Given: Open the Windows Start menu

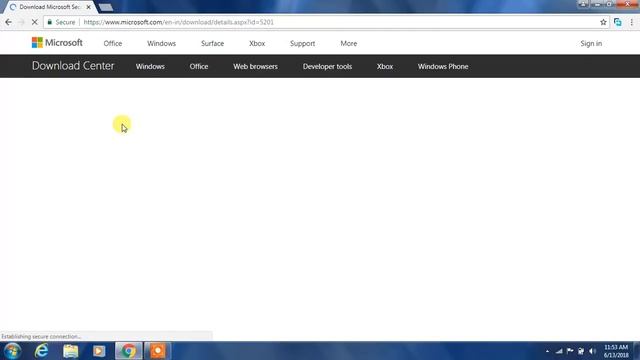Looking at the screenshot, I should tap(13, 351).
